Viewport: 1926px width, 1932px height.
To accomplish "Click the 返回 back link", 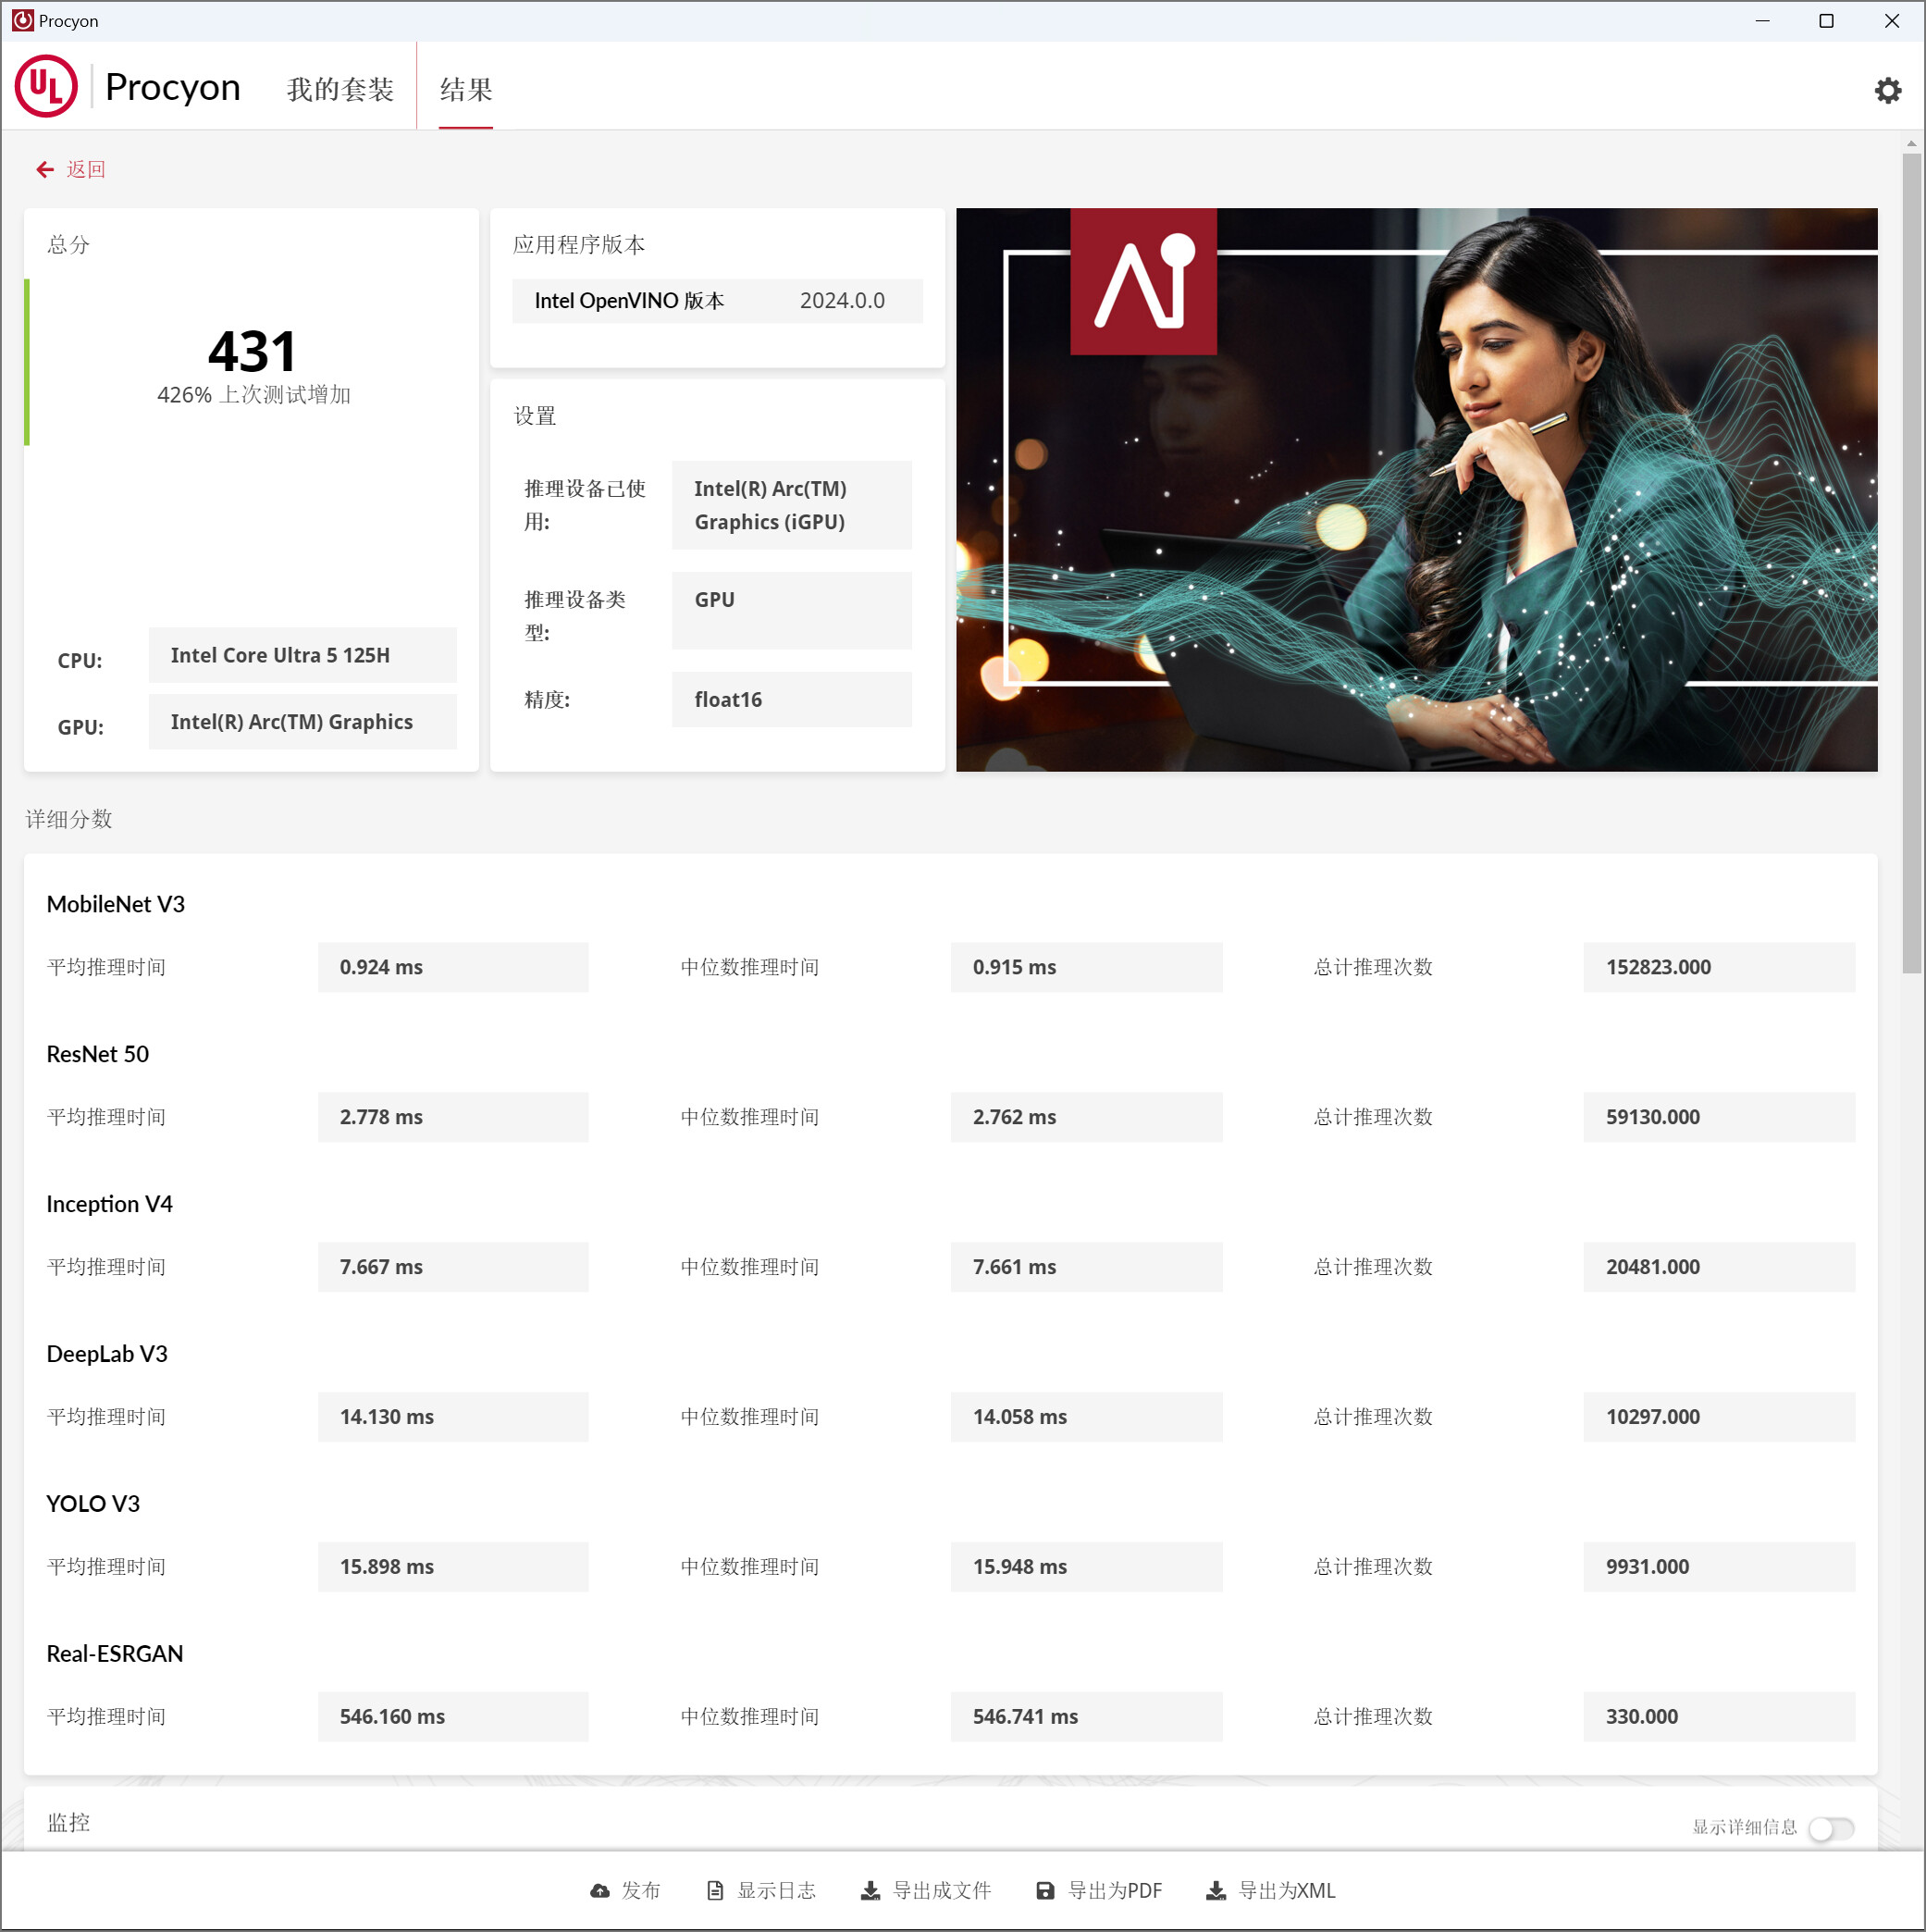I will coord(86,169).
